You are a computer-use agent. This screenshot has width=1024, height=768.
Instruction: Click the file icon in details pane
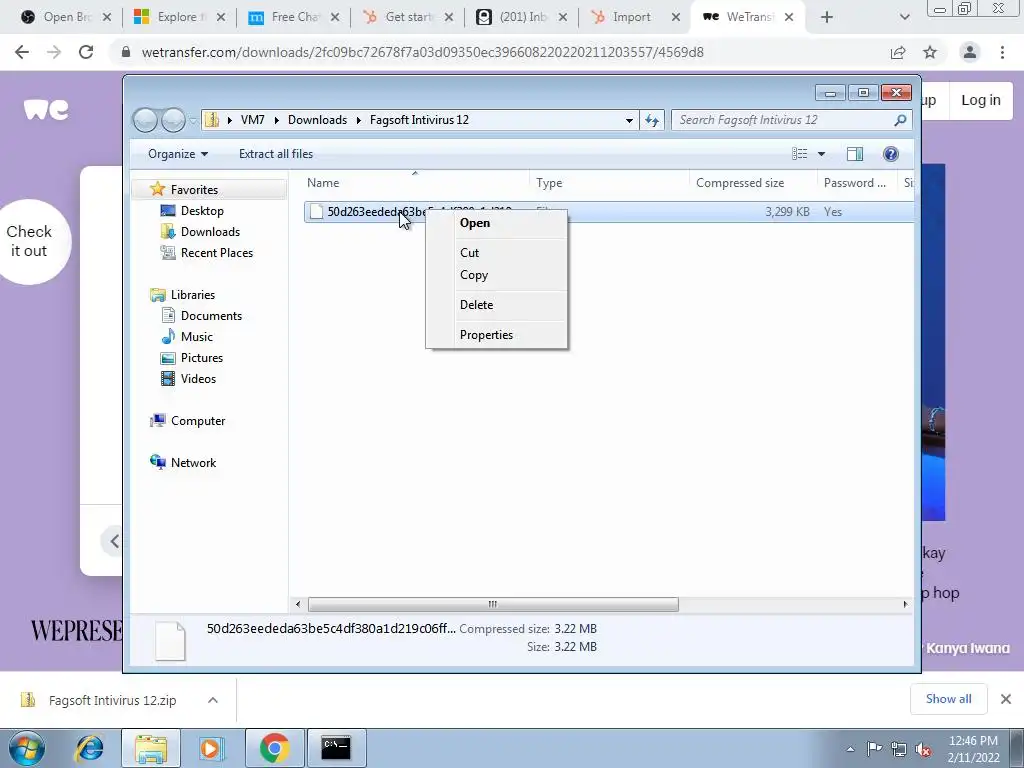point(170,641)
